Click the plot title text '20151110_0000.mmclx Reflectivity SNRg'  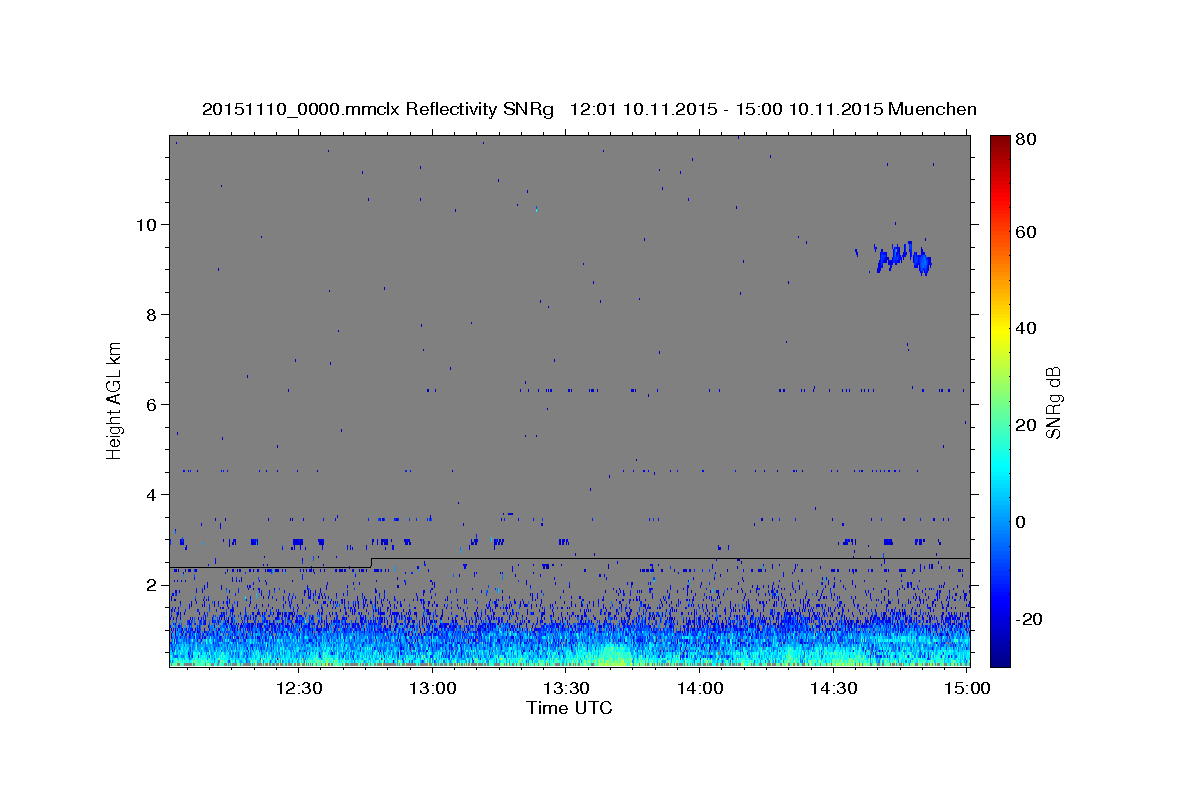tap(377, 109)
